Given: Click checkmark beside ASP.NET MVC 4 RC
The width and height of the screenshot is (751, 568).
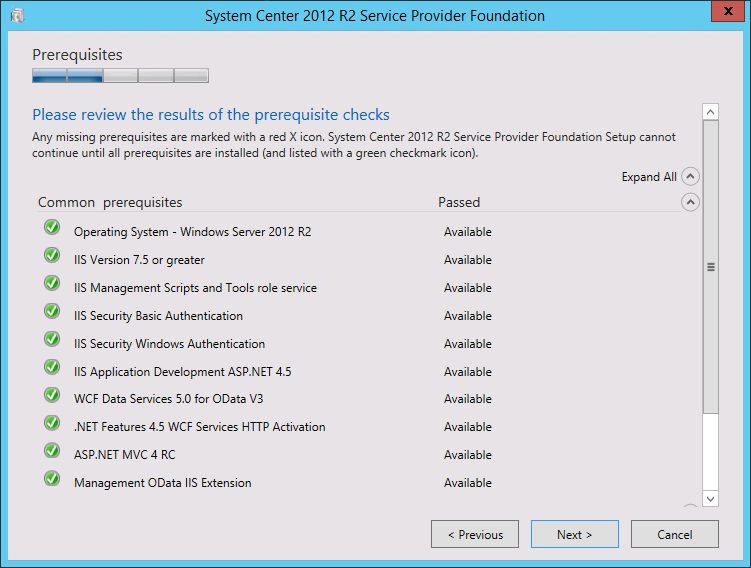Looking at the screenshot, I should coord(52,451).
